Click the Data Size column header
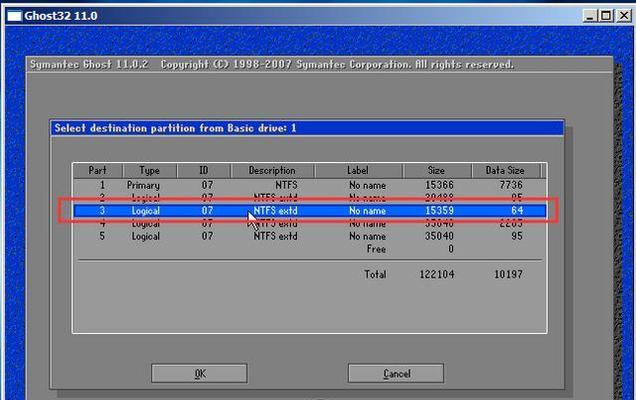636x400 pixels. (505, 170)
